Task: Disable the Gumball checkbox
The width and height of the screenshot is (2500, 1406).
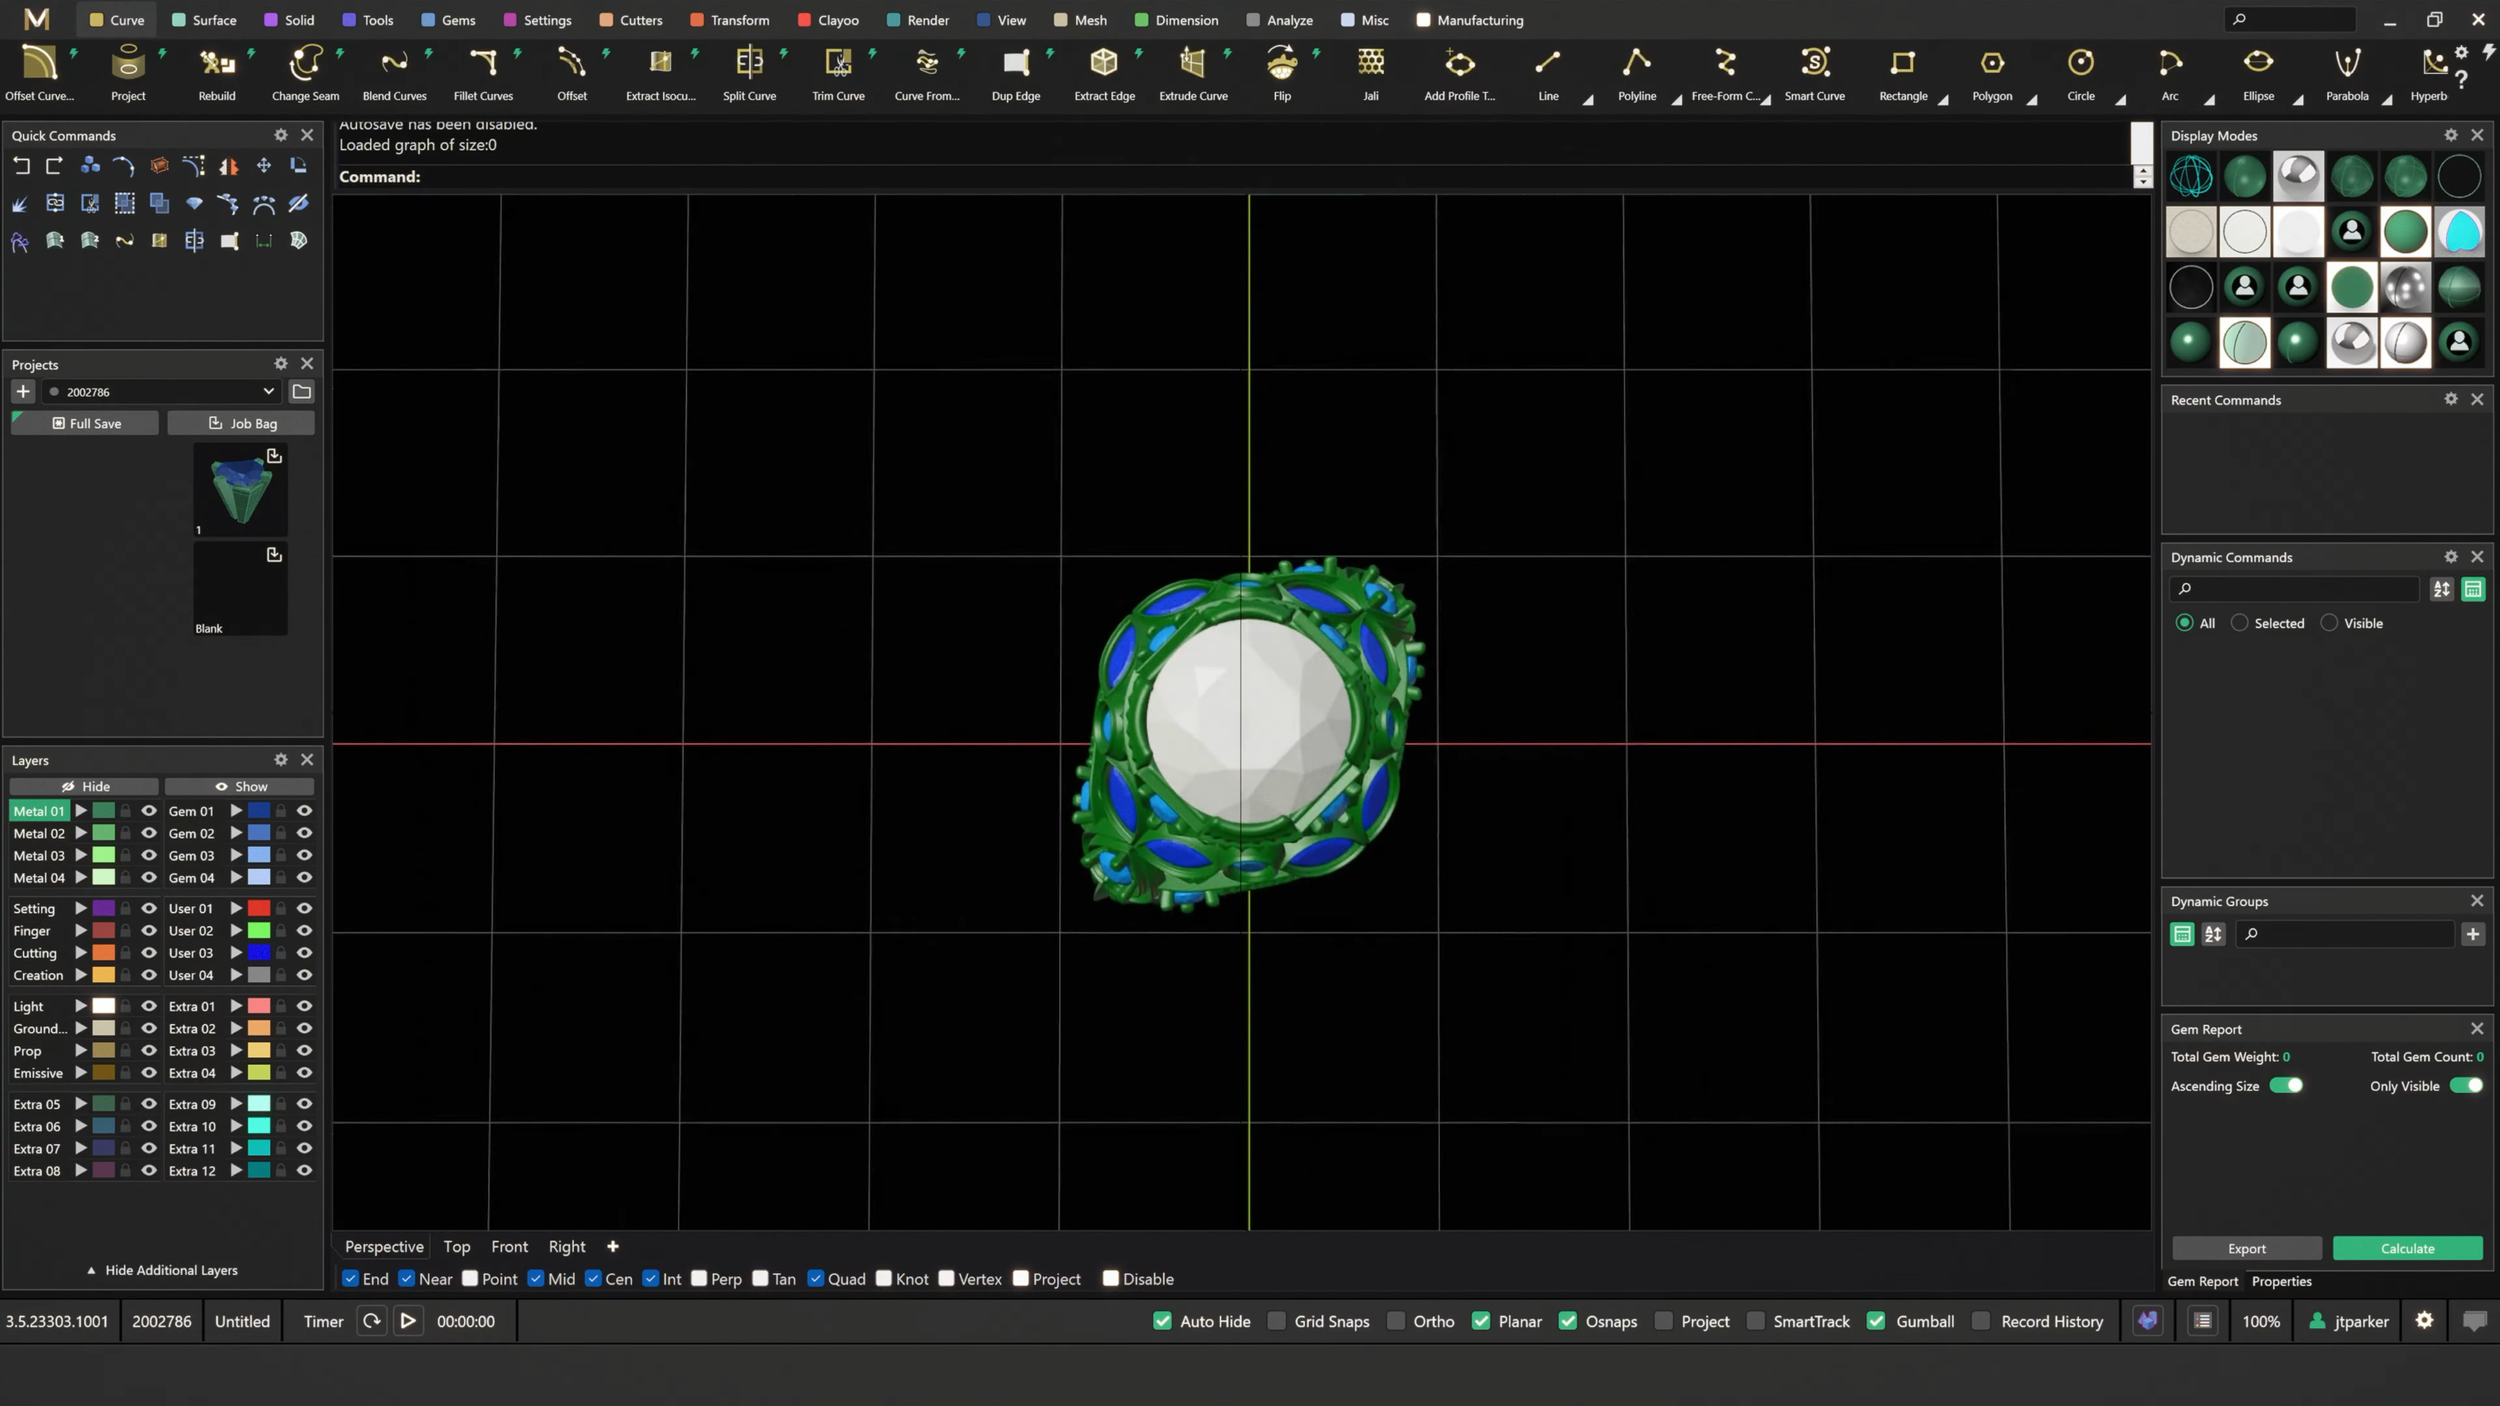Action: tap(1876, 1321)
